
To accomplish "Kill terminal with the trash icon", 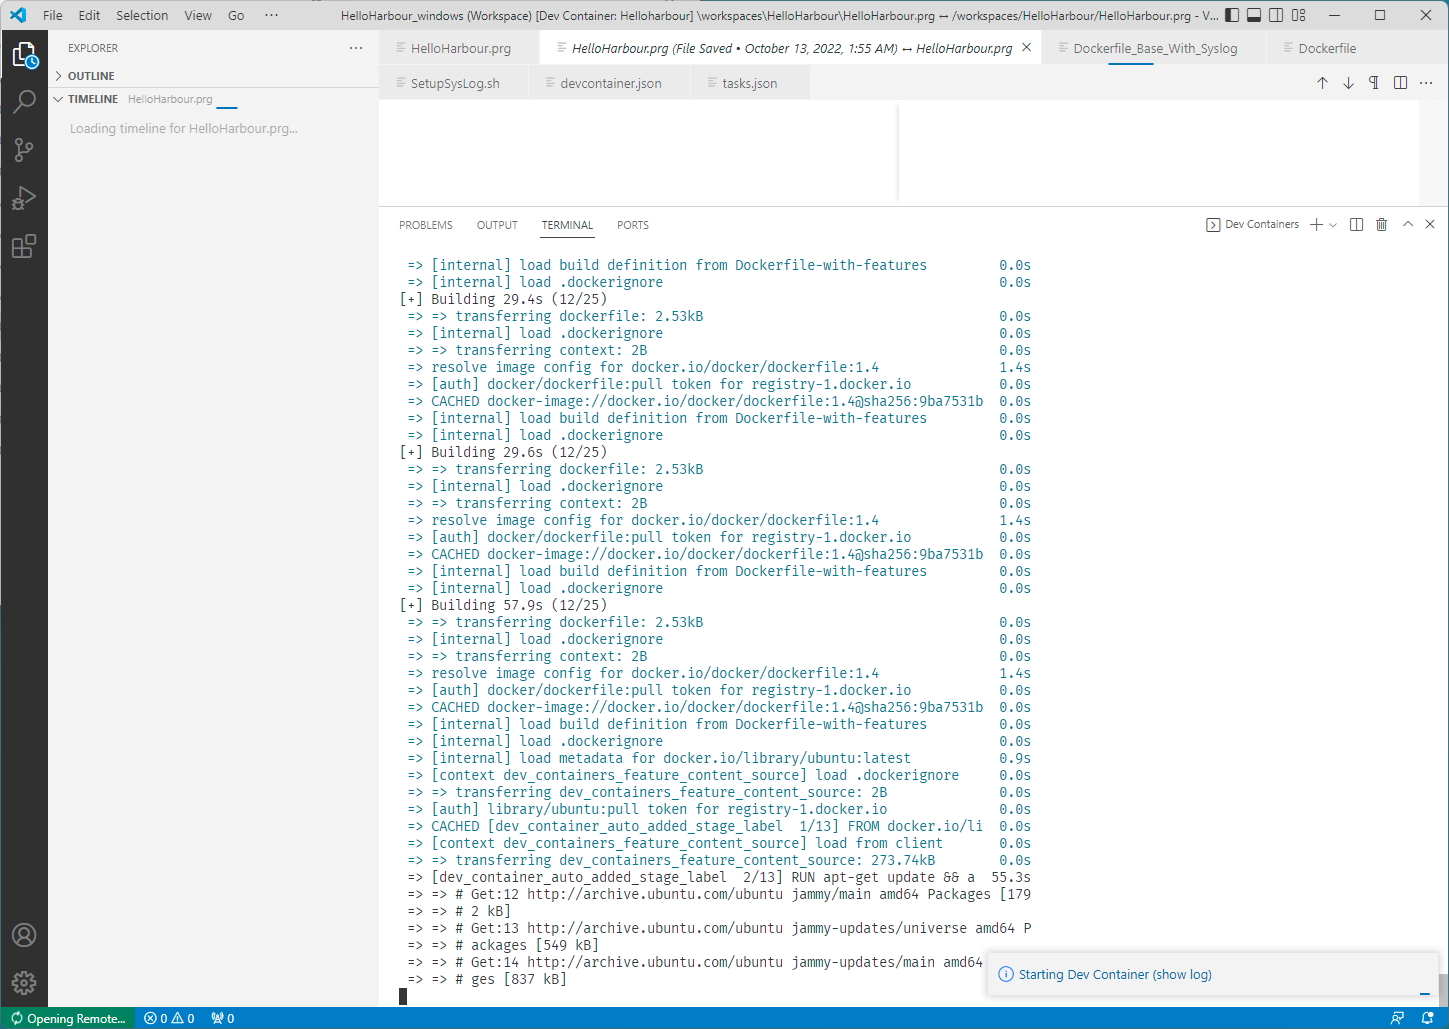I will point(1381,225).
